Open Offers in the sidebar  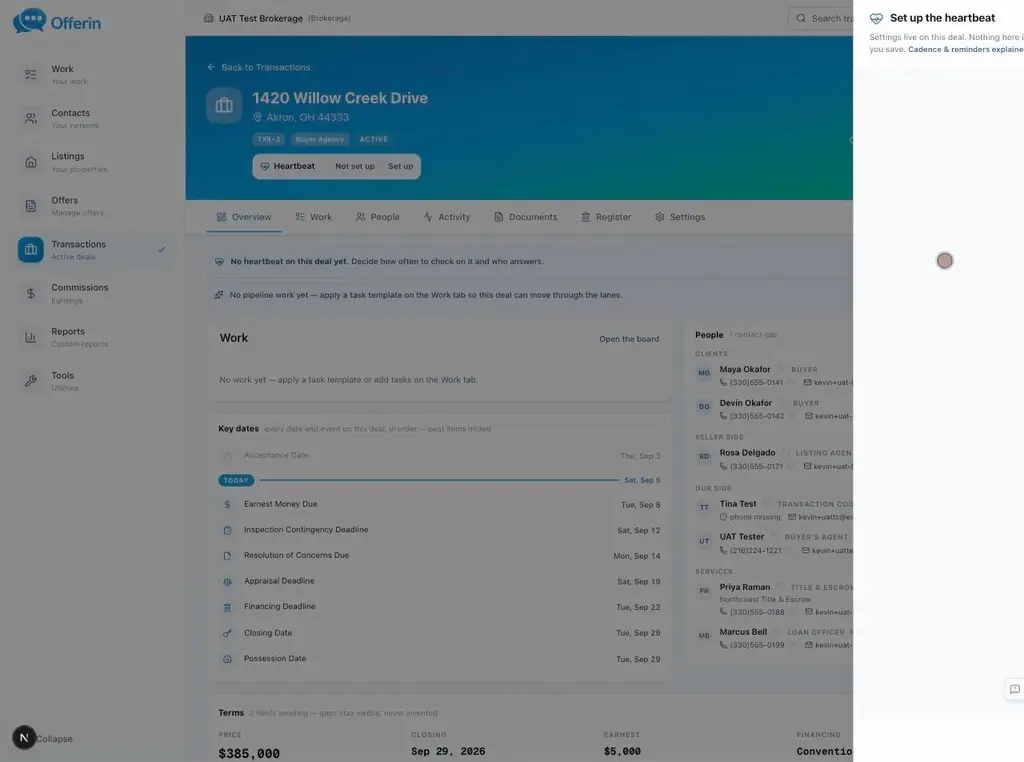94,206
